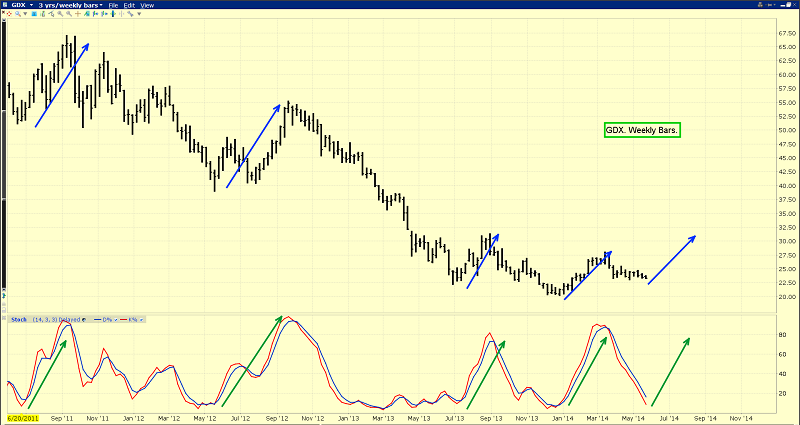
Task: Click the red K% line color sample
Action: [123, 319]
